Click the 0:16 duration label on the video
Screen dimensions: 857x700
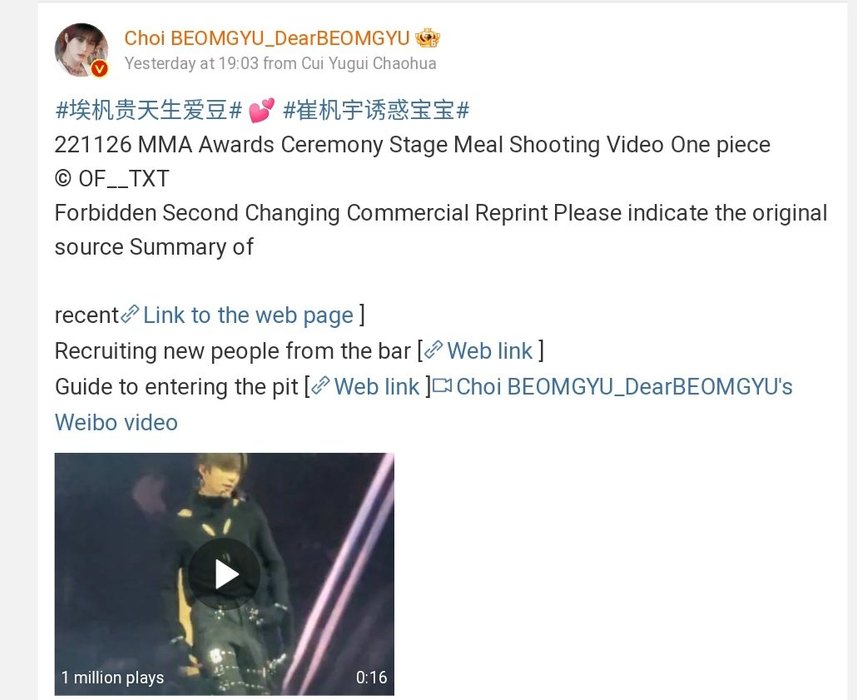click(372, 678)
